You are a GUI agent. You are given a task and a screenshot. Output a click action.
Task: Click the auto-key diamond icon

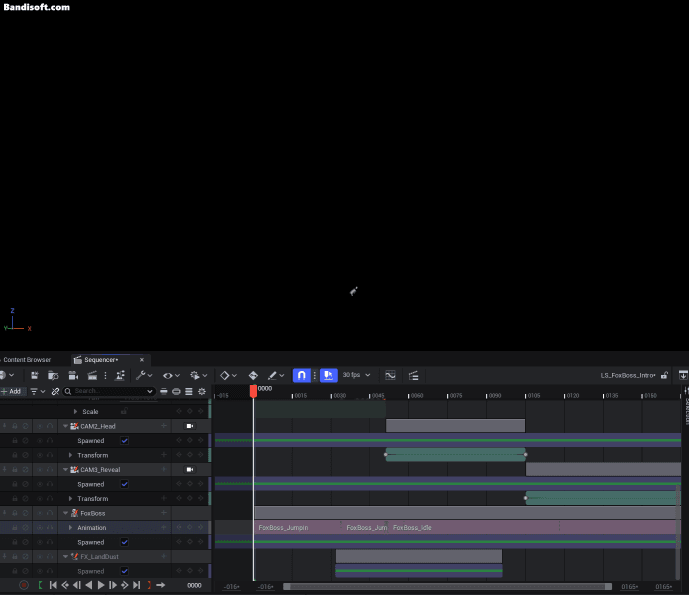coord(253,375)
